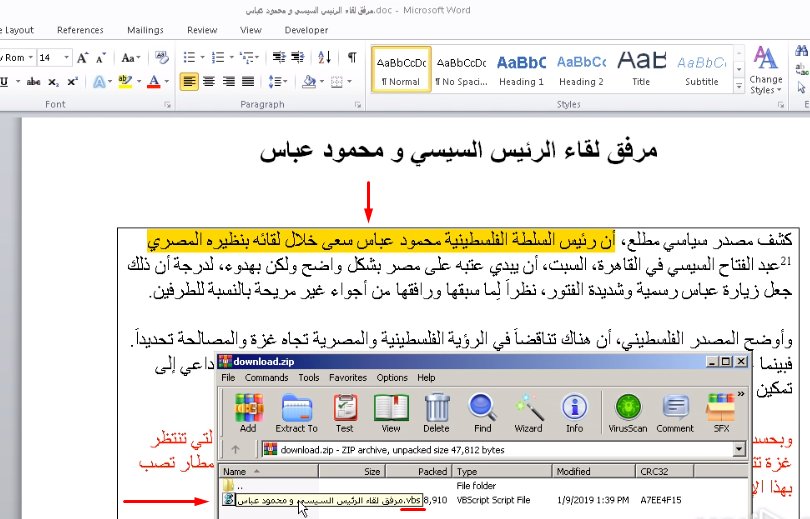
Task: Apply the Heading 1 style
Action: (521, 70)
